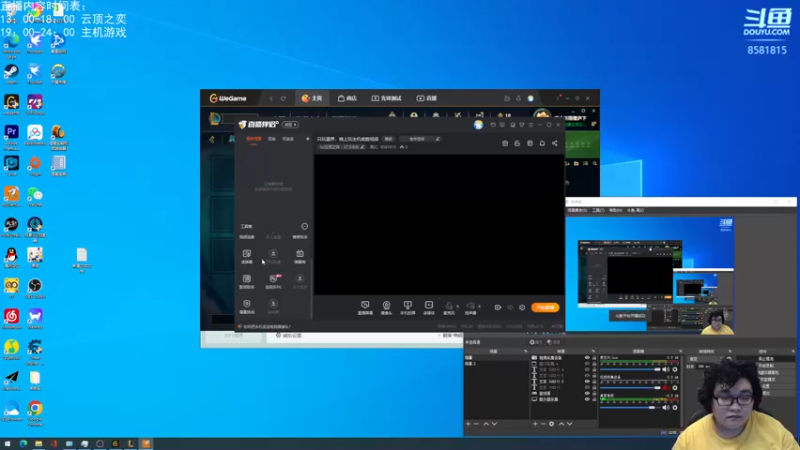Image resolution: width=800 pixels, height=450 pixels.
Task: Pop out the OBS Scenes dock
Action: (x=526, y=351)
